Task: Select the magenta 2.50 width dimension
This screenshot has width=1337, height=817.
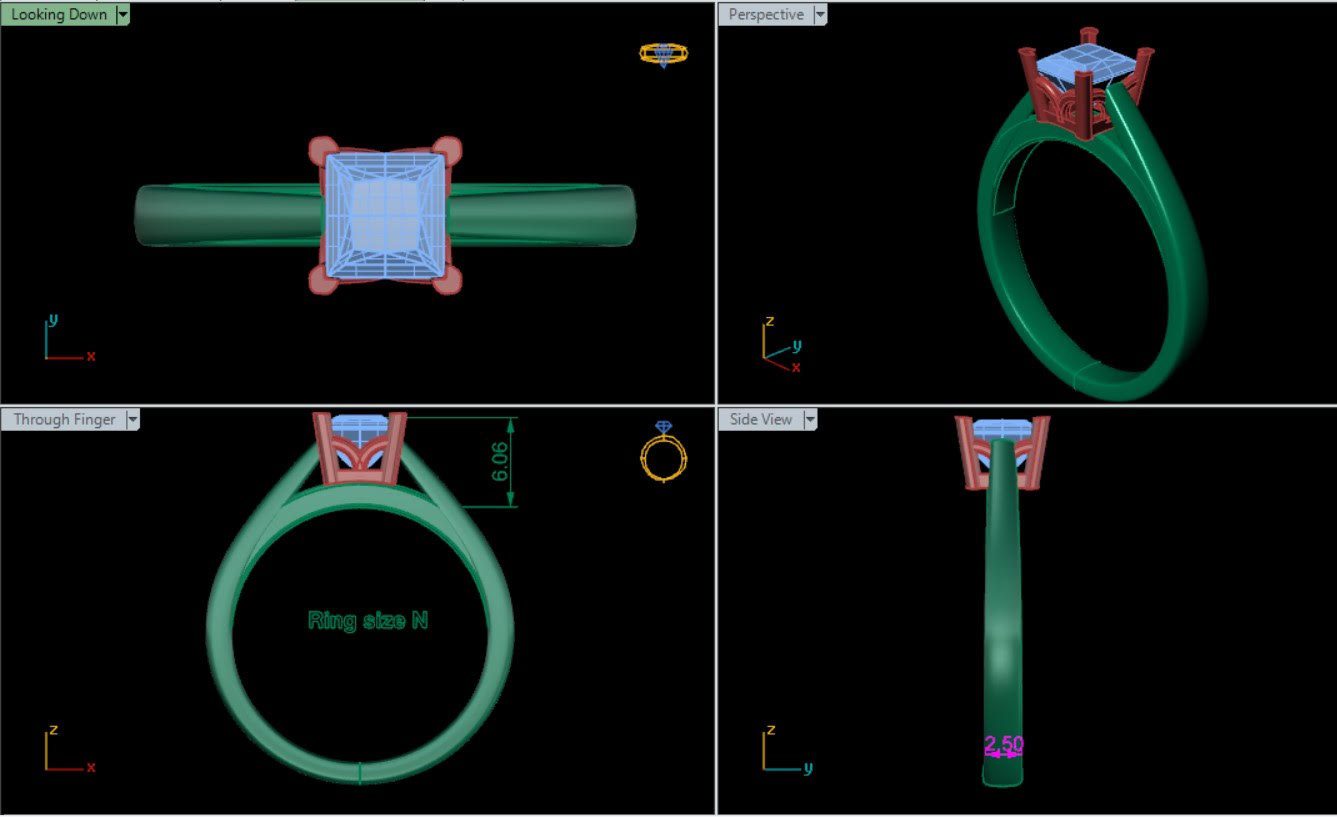Action: point(1003,745)
